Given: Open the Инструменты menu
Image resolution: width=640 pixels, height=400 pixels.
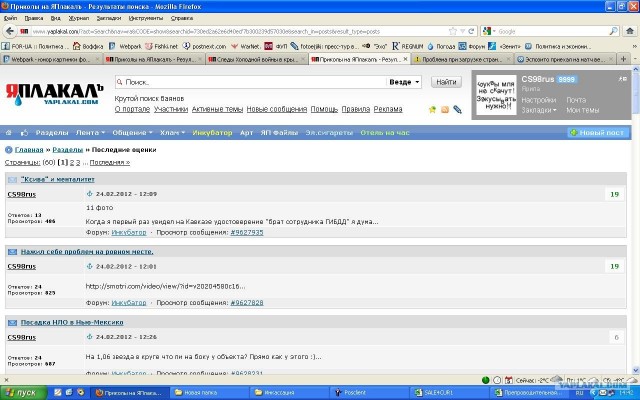Looking at the screenshot, I should 146,18.
